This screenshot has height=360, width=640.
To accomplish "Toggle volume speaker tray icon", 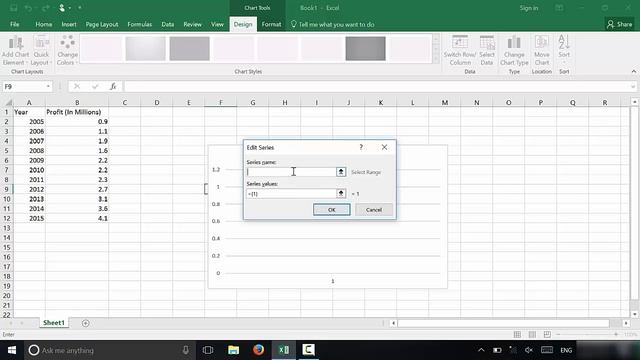I will click(x=529, y=350).
